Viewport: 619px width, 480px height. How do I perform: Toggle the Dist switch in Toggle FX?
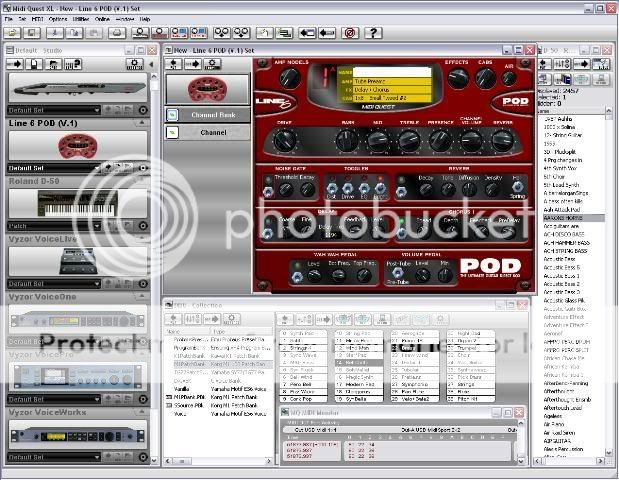click(332, 189)
